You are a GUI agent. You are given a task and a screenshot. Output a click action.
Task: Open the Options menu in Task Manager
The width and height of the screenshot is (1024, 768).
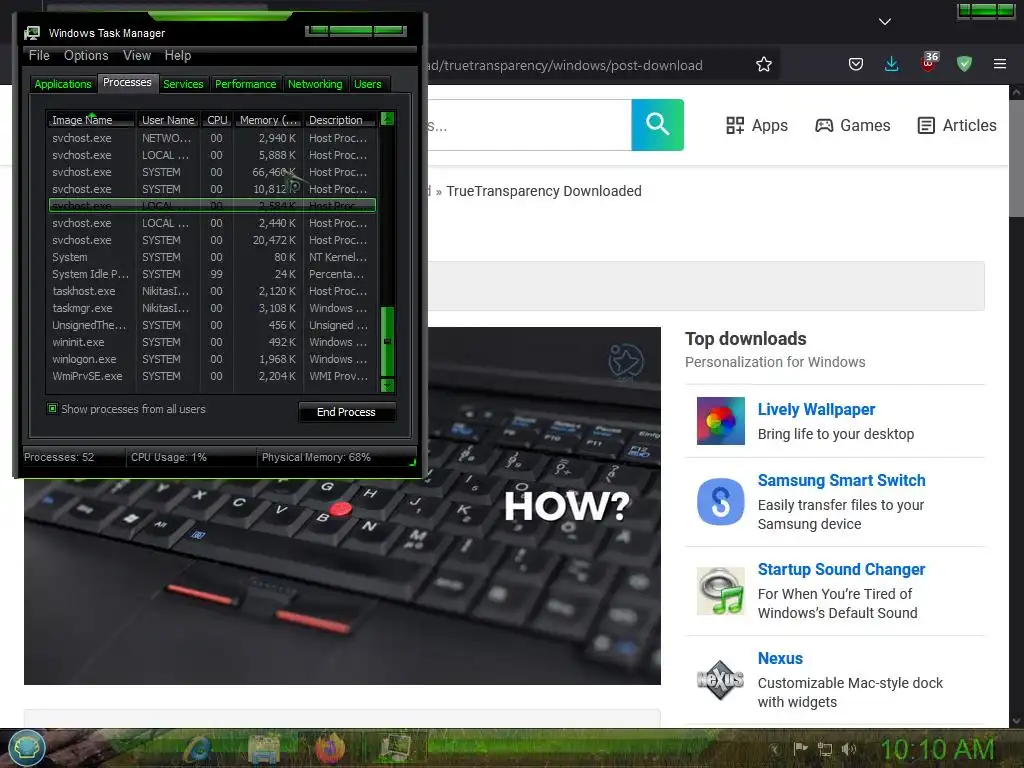86,56
